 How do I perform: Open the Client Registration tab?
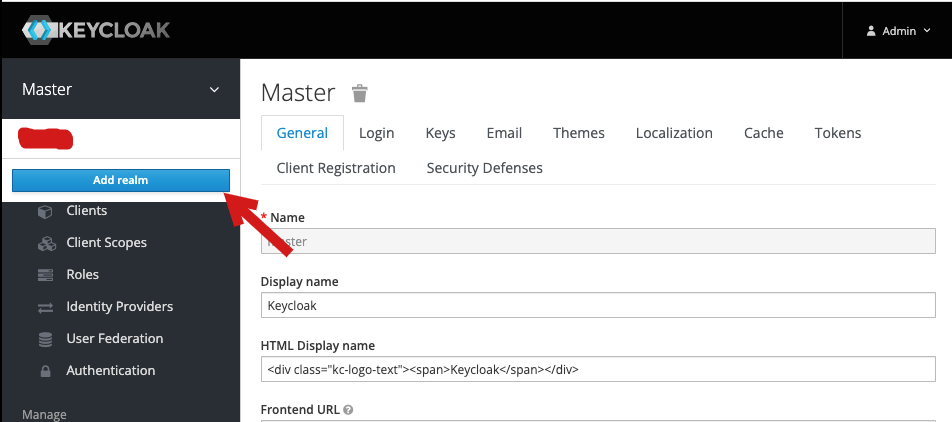(336, 168)
